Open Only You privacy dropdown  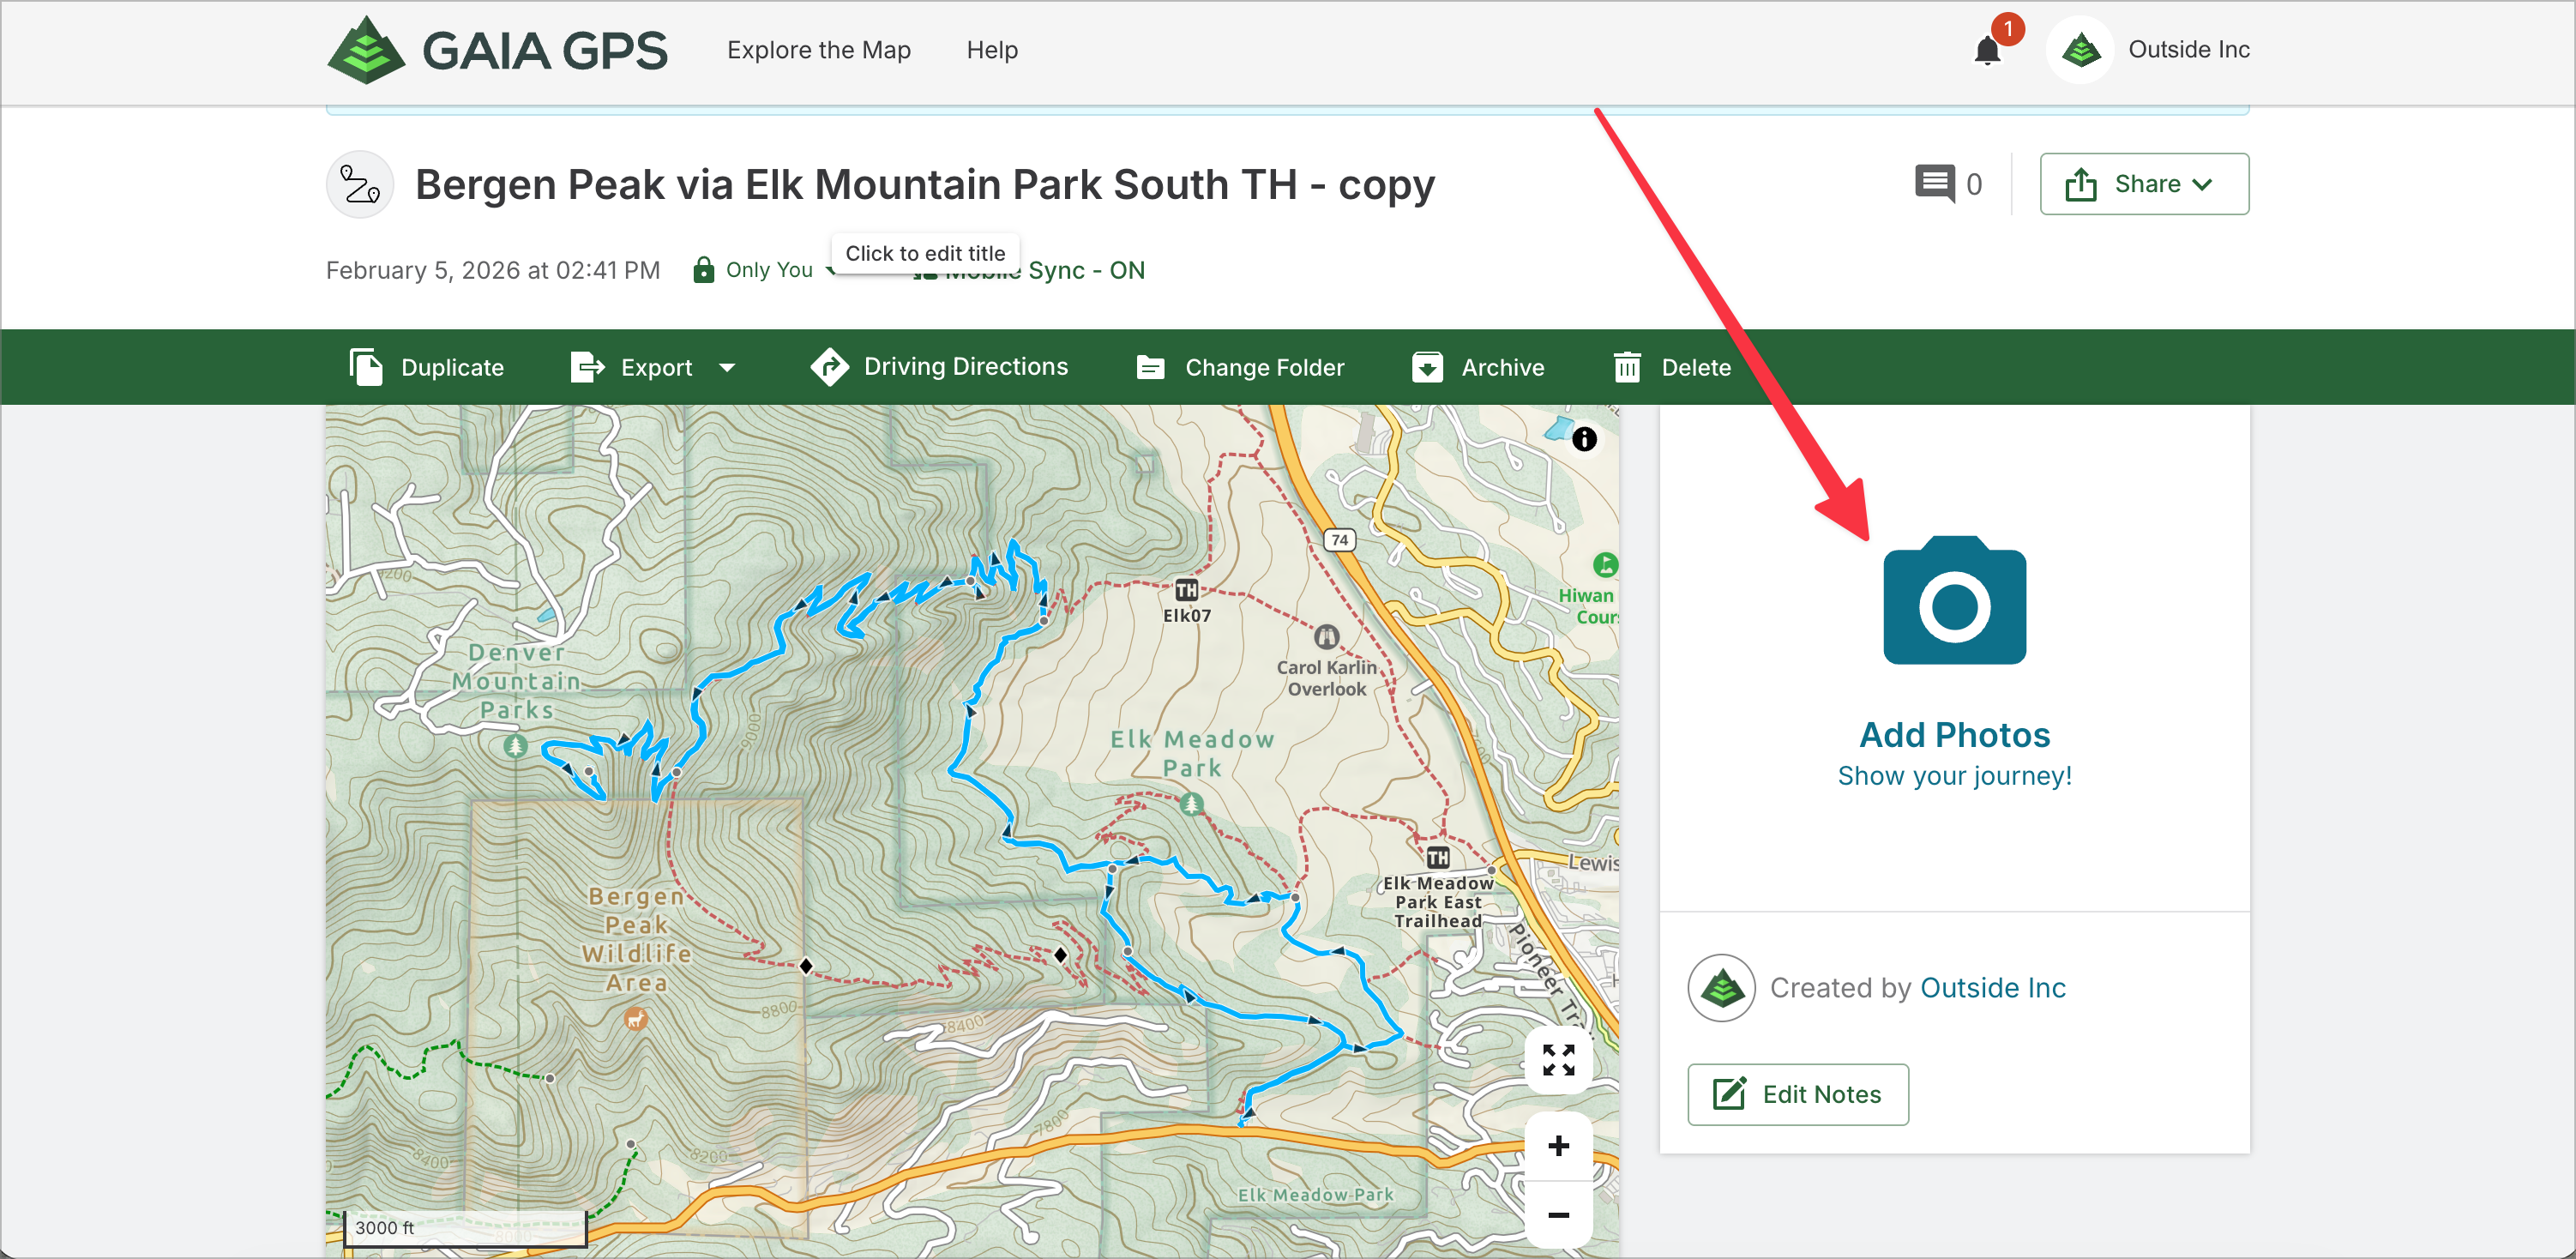(x=768, y=270)
